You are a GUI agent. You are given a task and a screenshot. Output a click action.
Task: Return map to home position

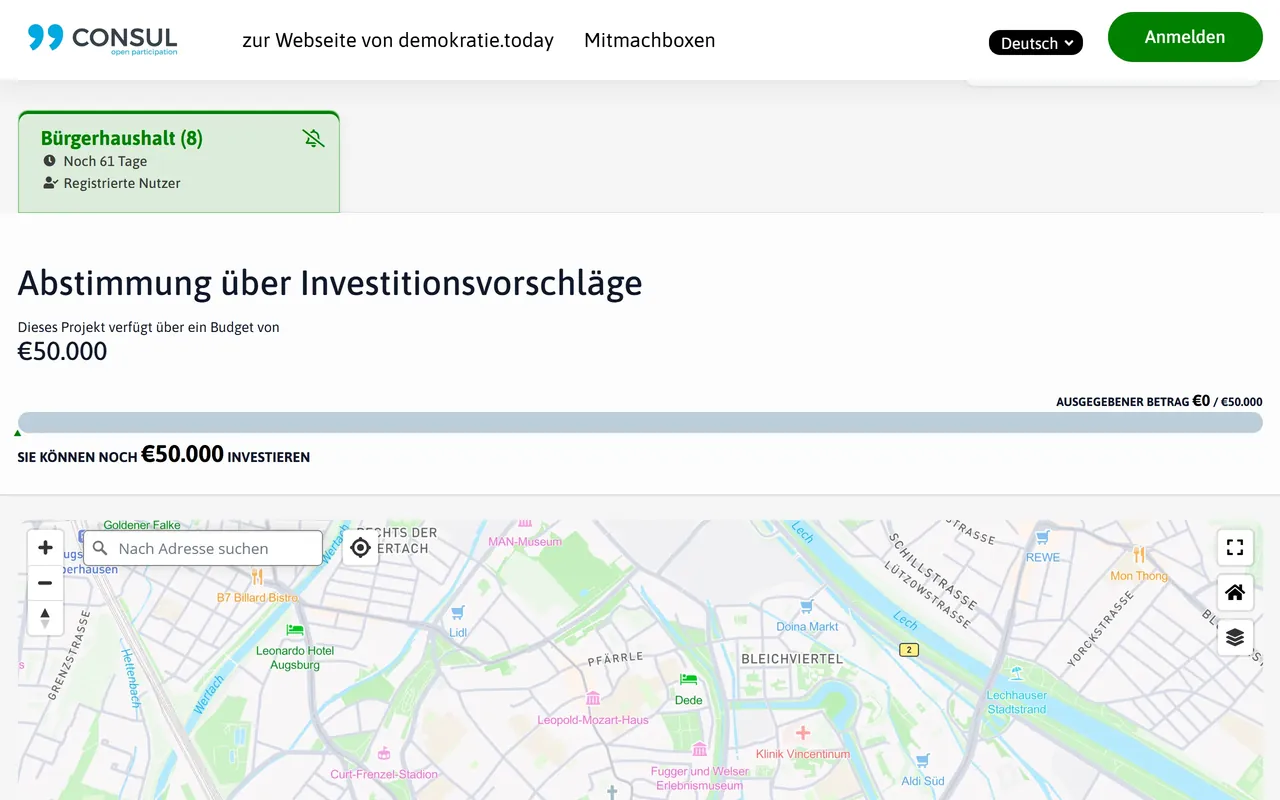(x=1235, y=592)
